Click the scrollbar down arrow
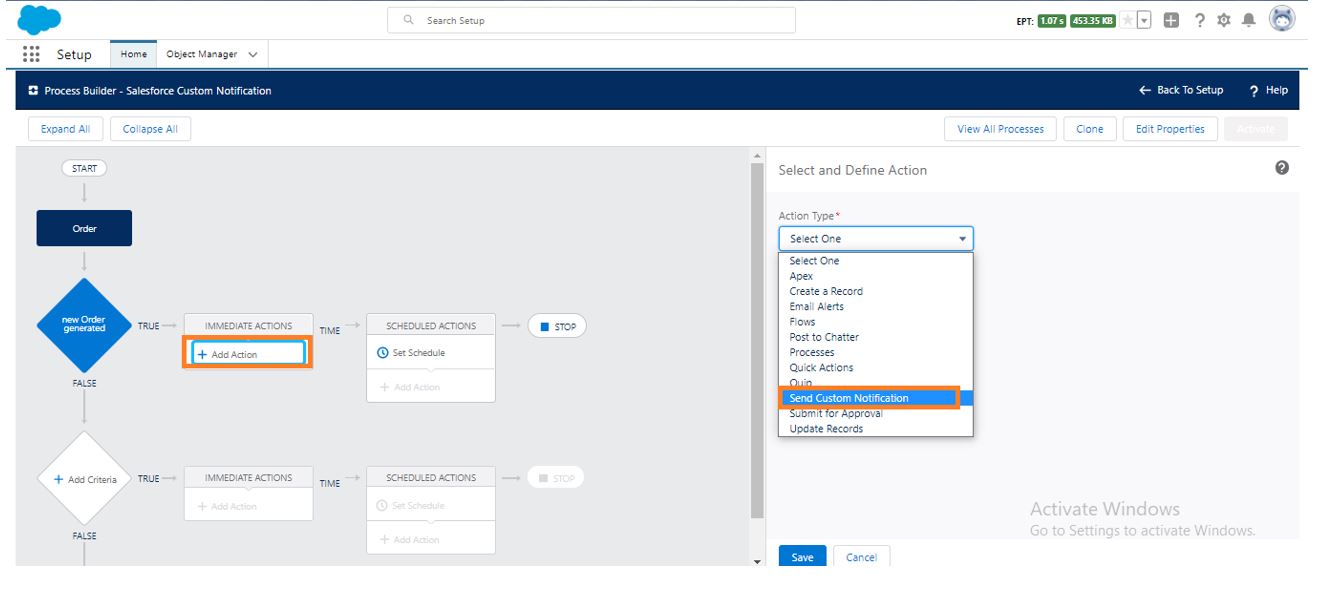 click(756, 562)
